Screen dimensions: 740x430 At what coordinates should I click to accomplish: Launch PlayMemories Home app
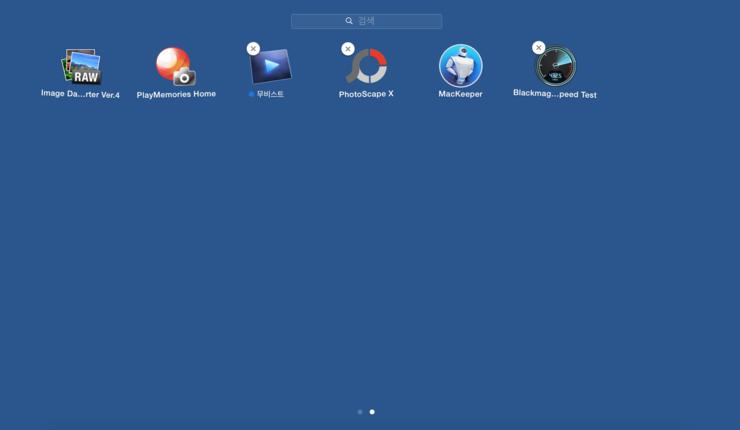[x=176, y=67]
